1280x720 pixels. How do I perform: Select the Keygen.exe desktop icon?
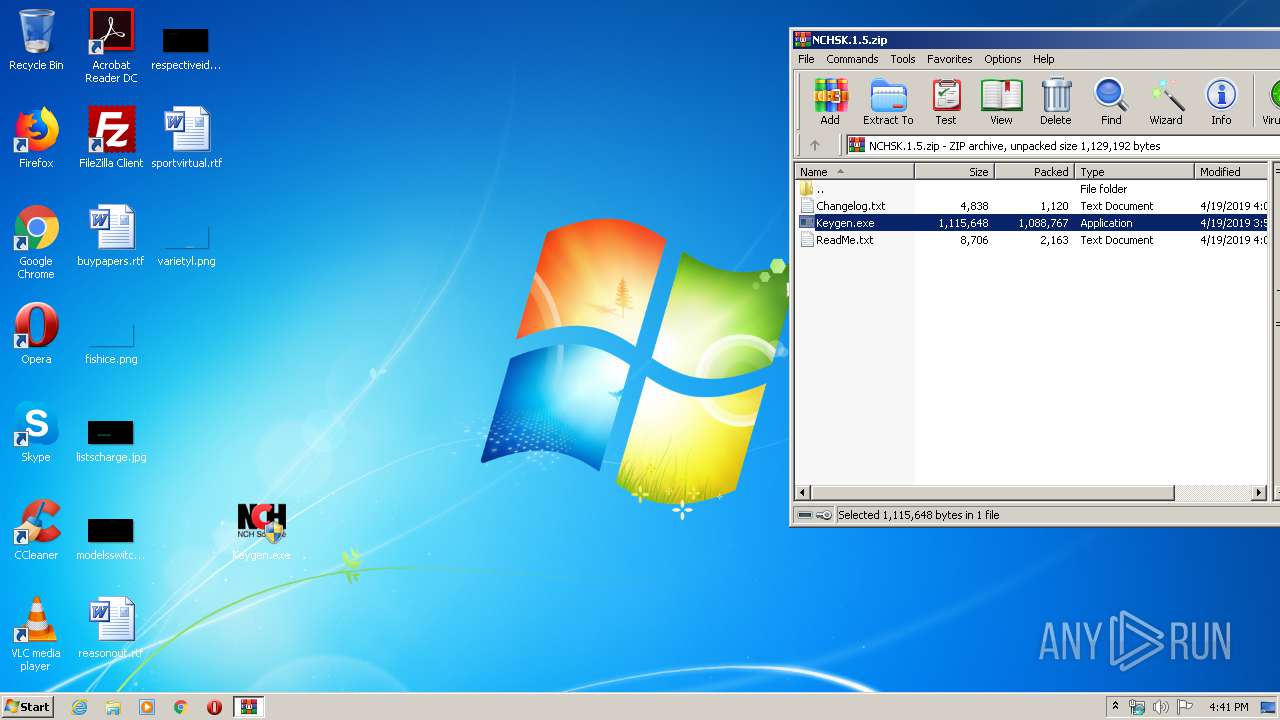pos(262,530)
